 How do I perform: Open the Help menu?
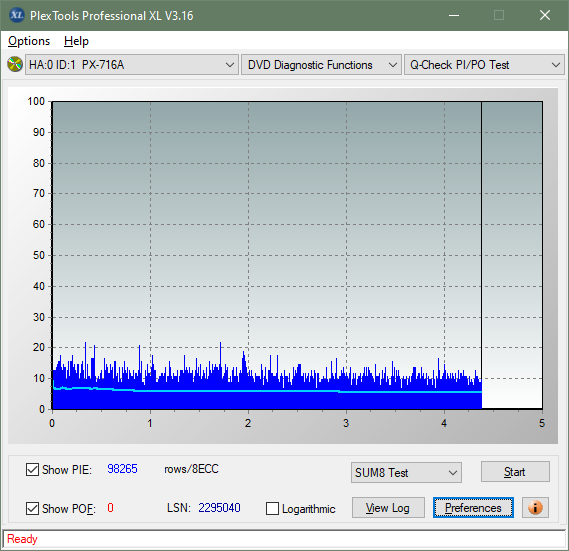click(x=76, y=41)
